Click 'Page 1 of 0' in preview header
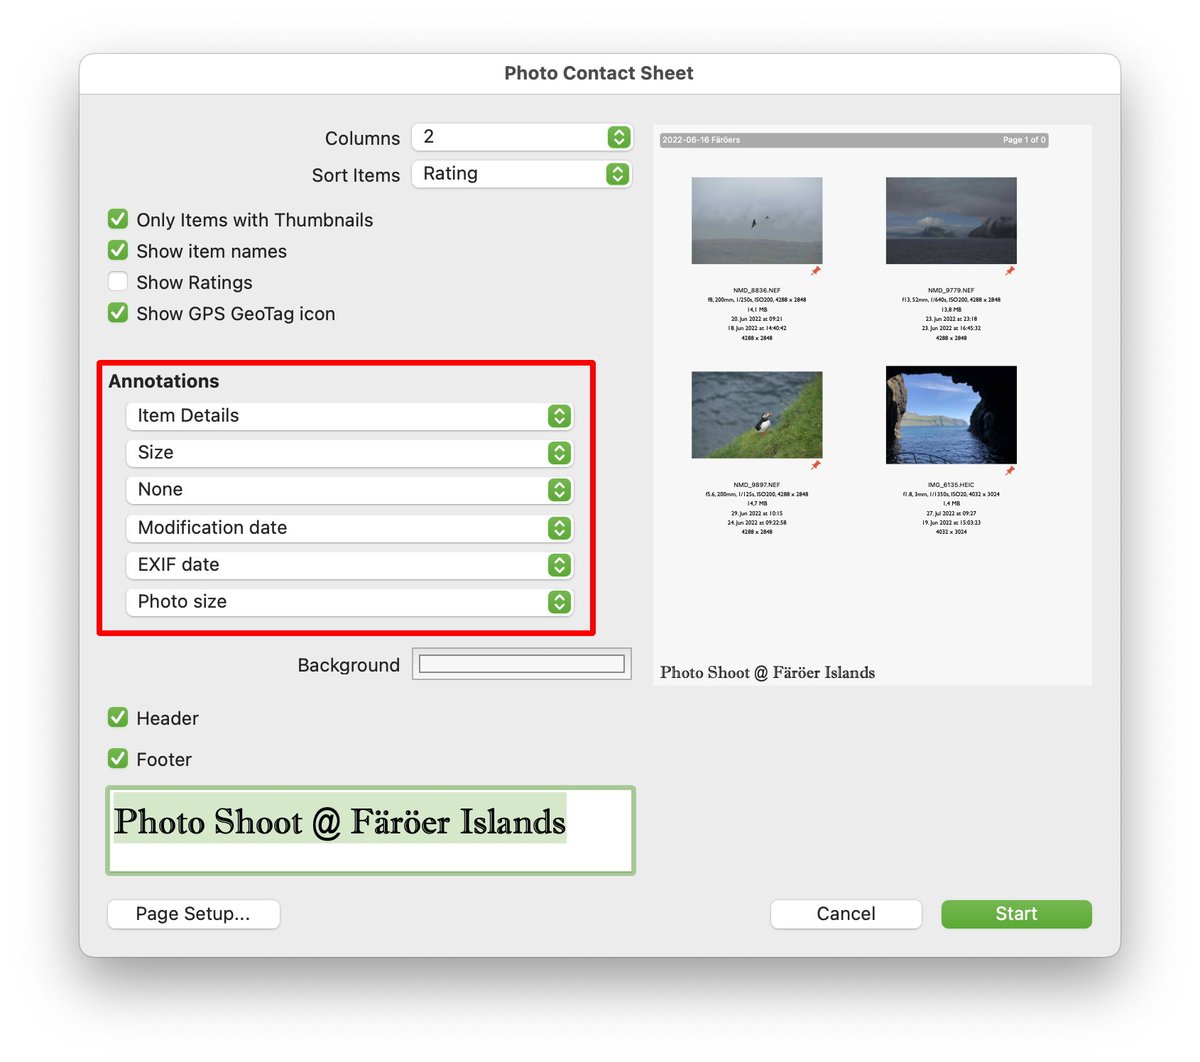1200x1062 pixels. [1024, 140]
